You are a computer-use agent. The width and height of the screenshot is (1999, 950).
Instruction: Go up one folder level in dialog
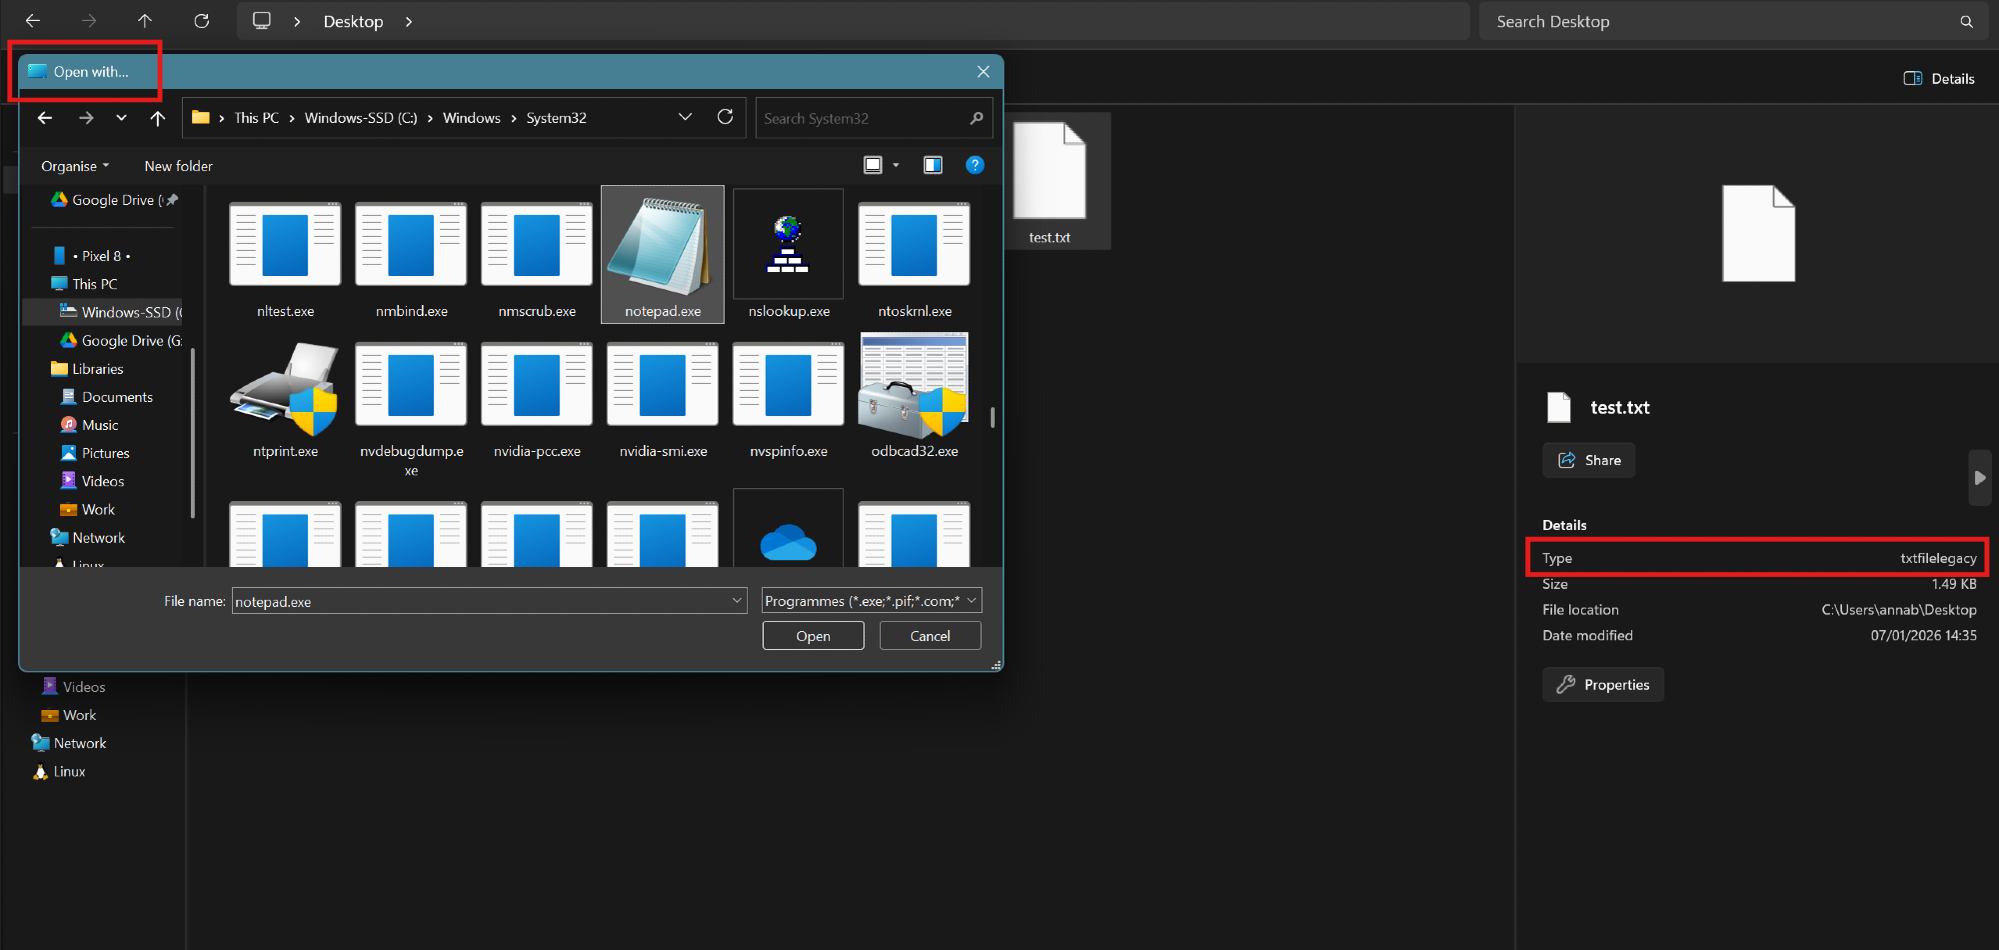point(157,118)
